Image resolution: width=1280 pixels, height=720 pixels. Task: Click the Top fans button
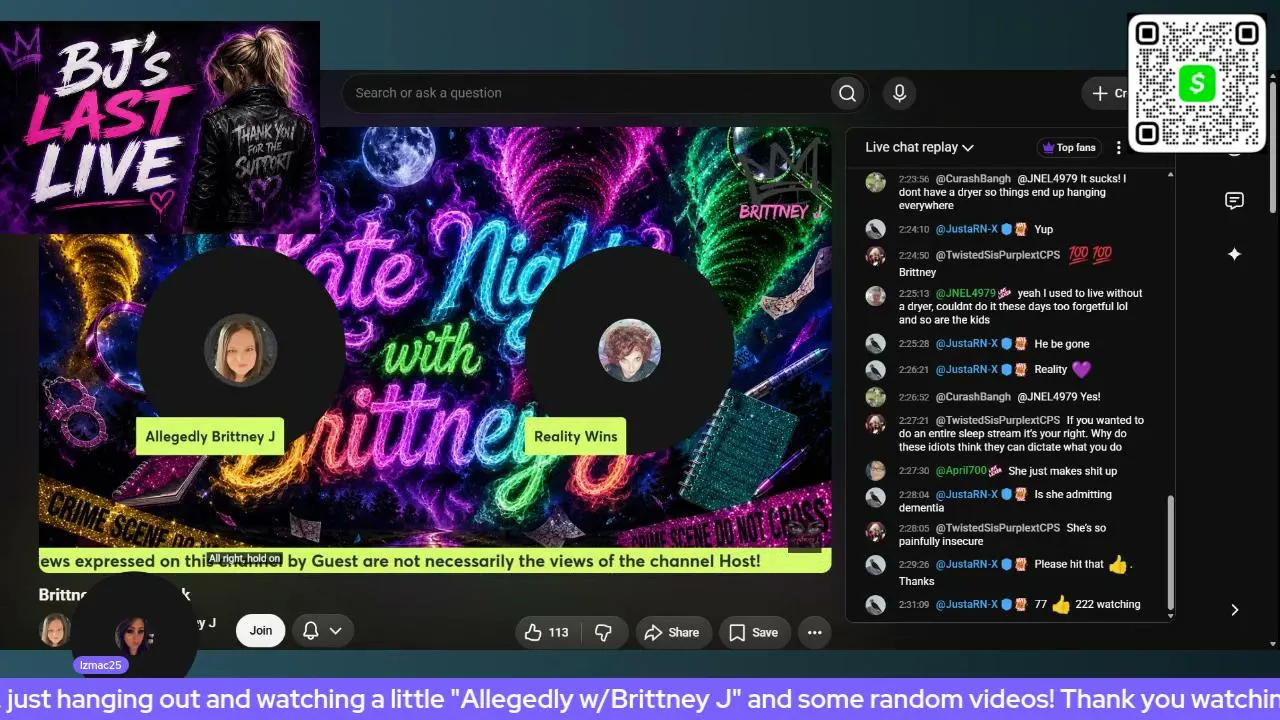(x=1069, y=147)
